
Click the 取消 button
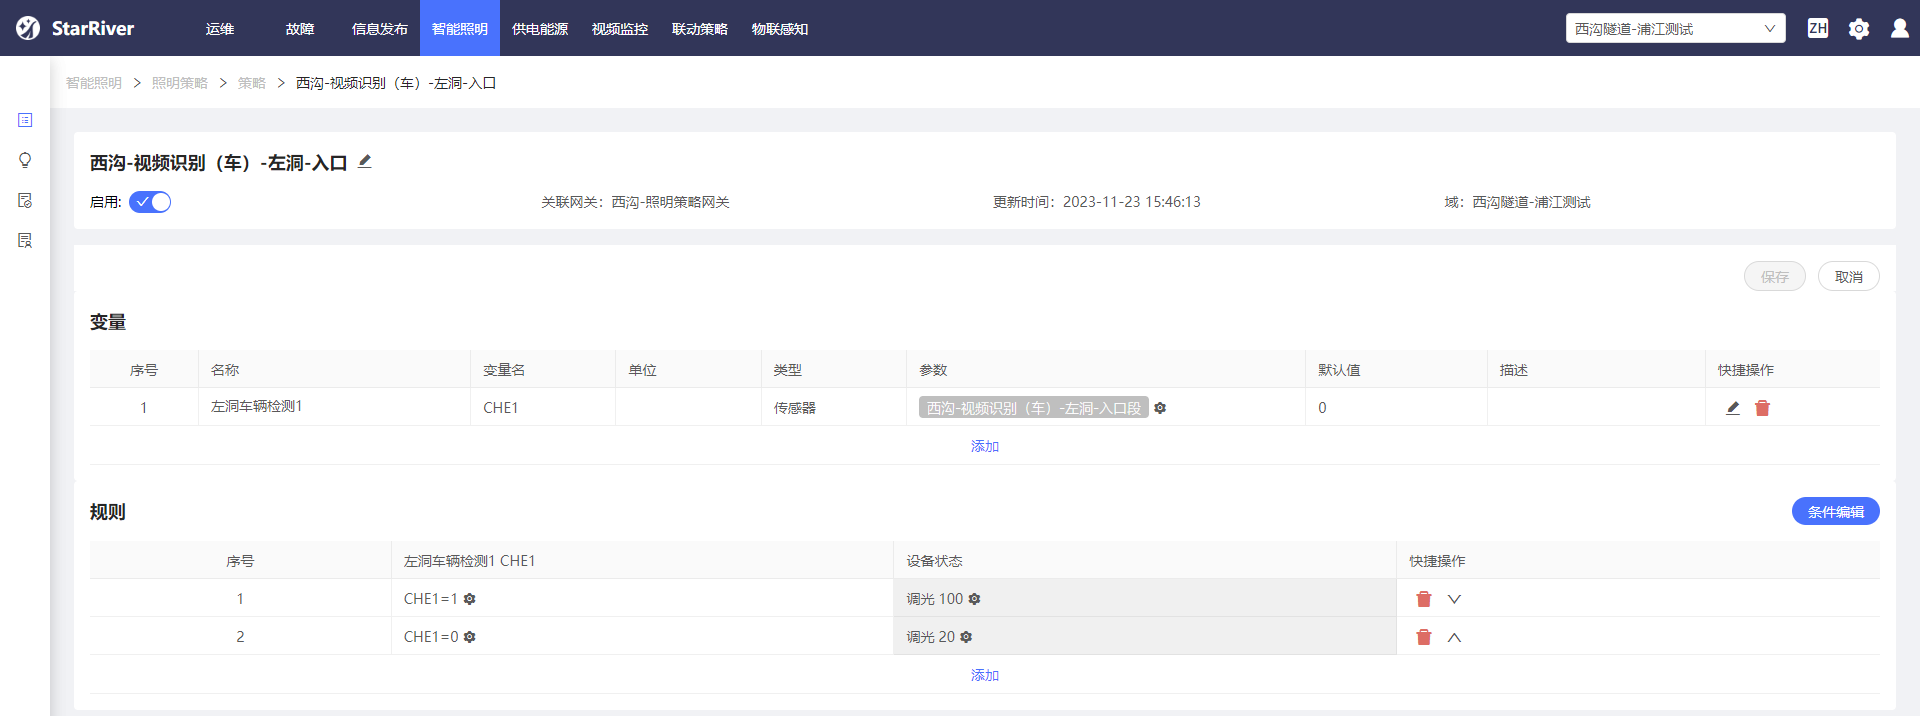click(1849, 276)
